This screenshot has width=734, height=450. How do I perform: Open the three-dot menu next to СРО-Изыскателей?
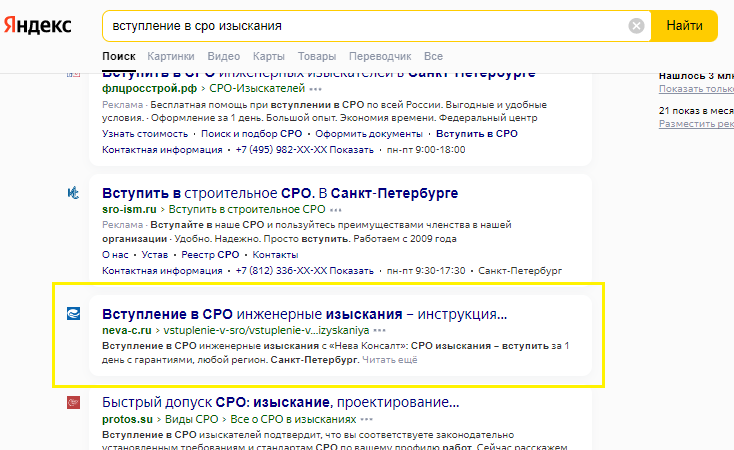316,89
